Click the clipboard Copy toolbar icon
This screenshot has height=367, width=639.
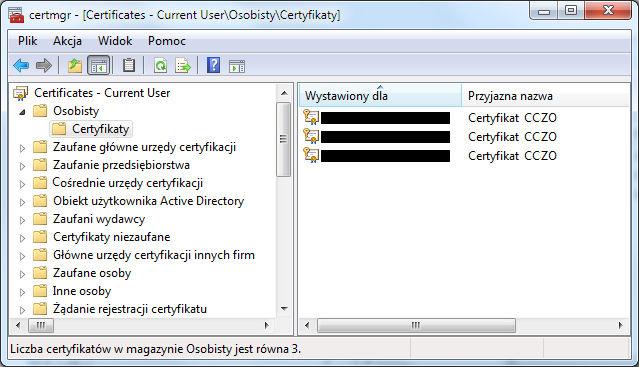pyautogui.click(x=129, y=65)
